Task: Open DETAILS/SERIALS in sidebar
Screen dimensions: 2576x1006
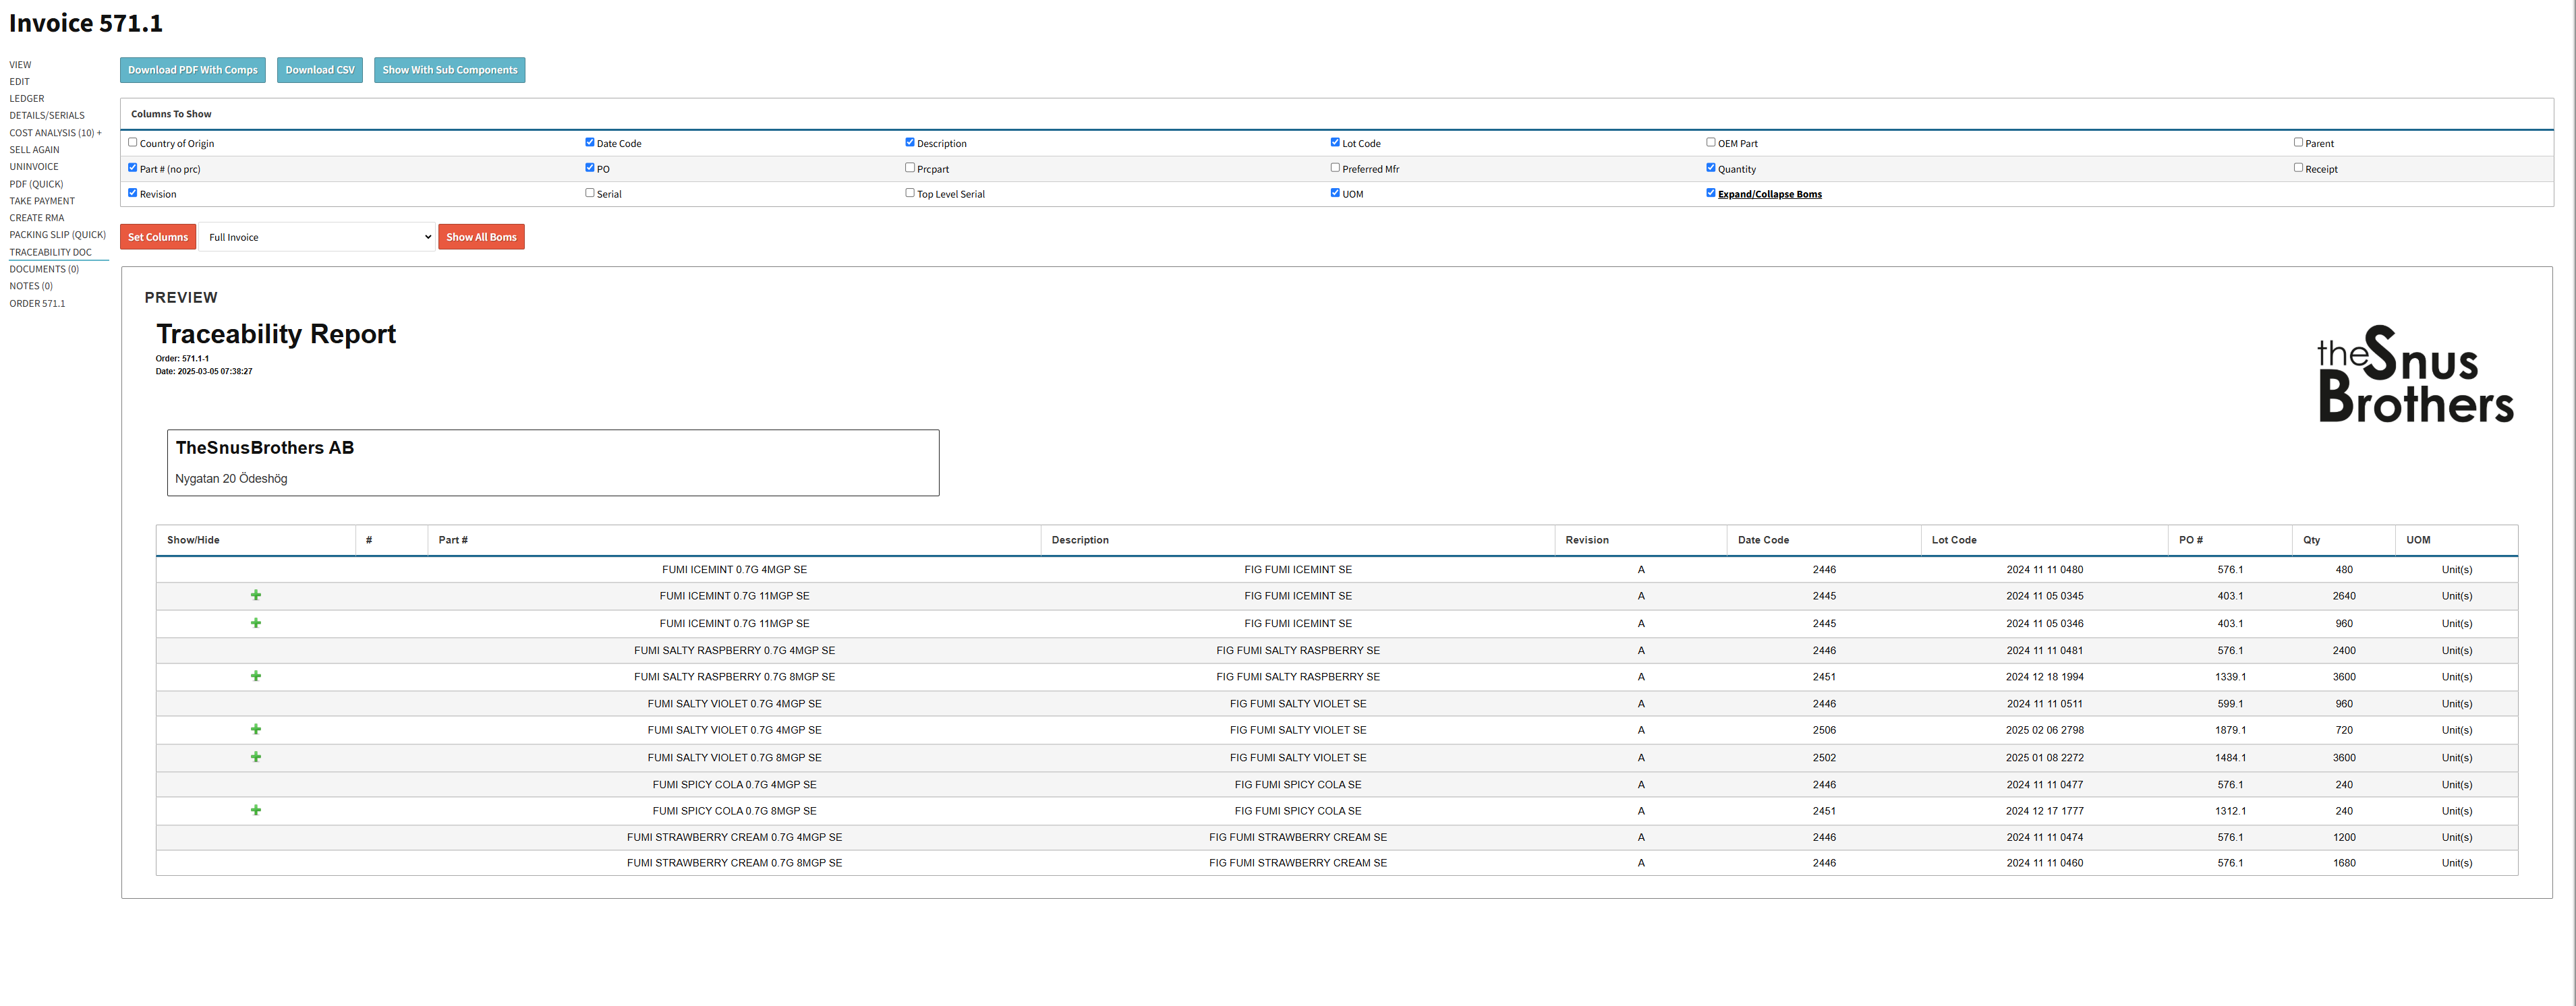Action: tap(47, 115)
